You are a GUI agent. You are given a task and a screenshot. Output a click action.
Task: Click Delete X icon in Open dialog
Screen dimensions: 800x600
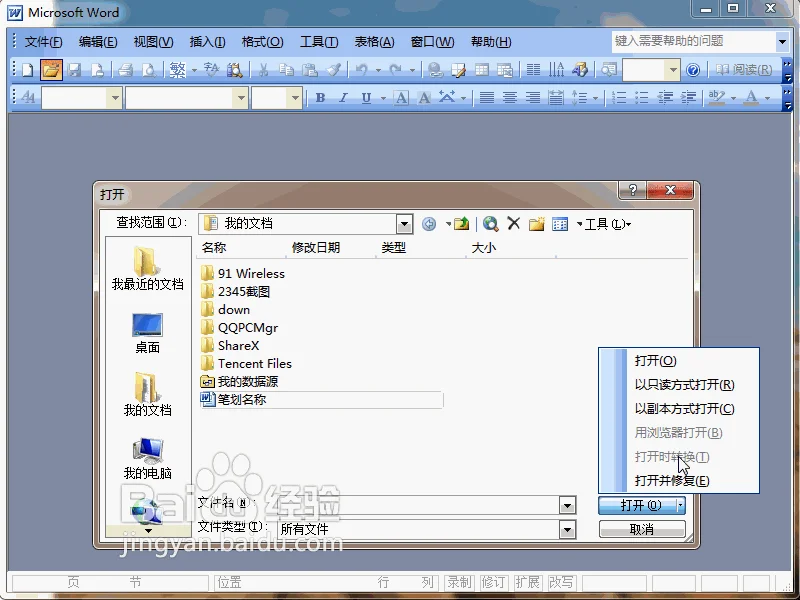514,223
